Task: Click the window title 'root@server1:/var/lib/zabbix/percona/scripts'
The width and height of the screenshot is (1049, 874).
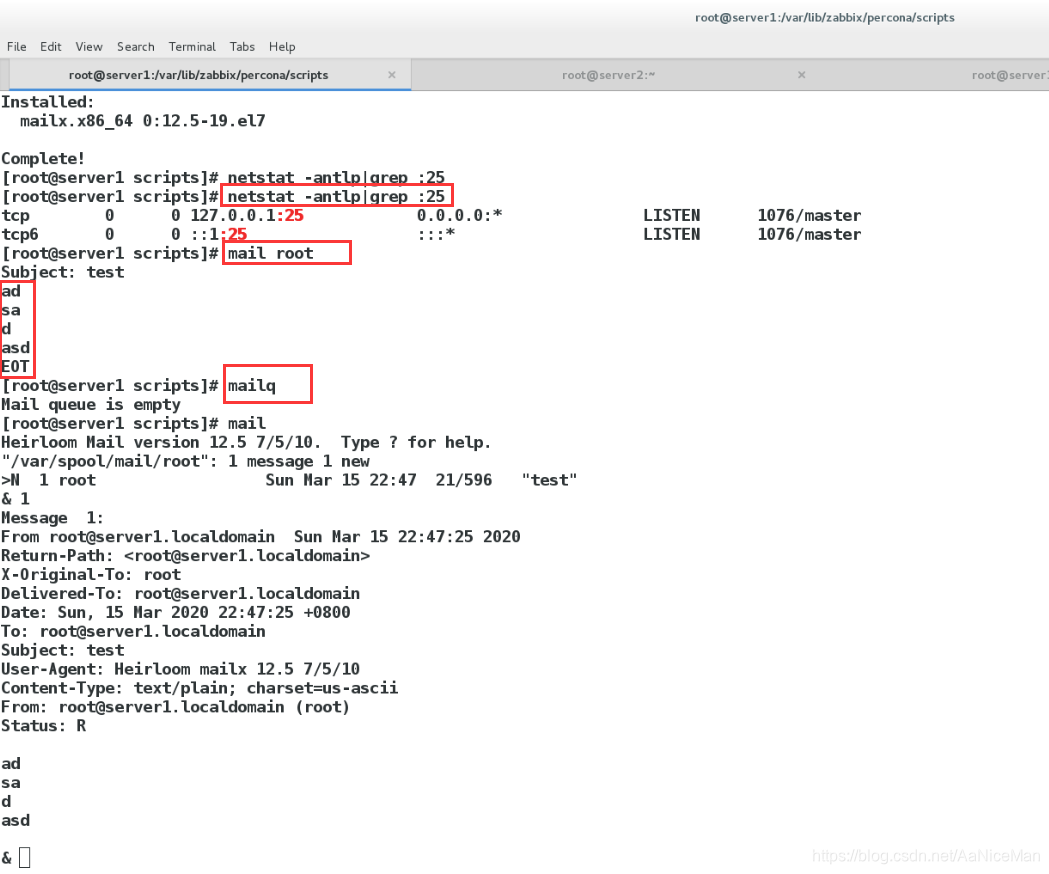Action: [x=824, y=17]
